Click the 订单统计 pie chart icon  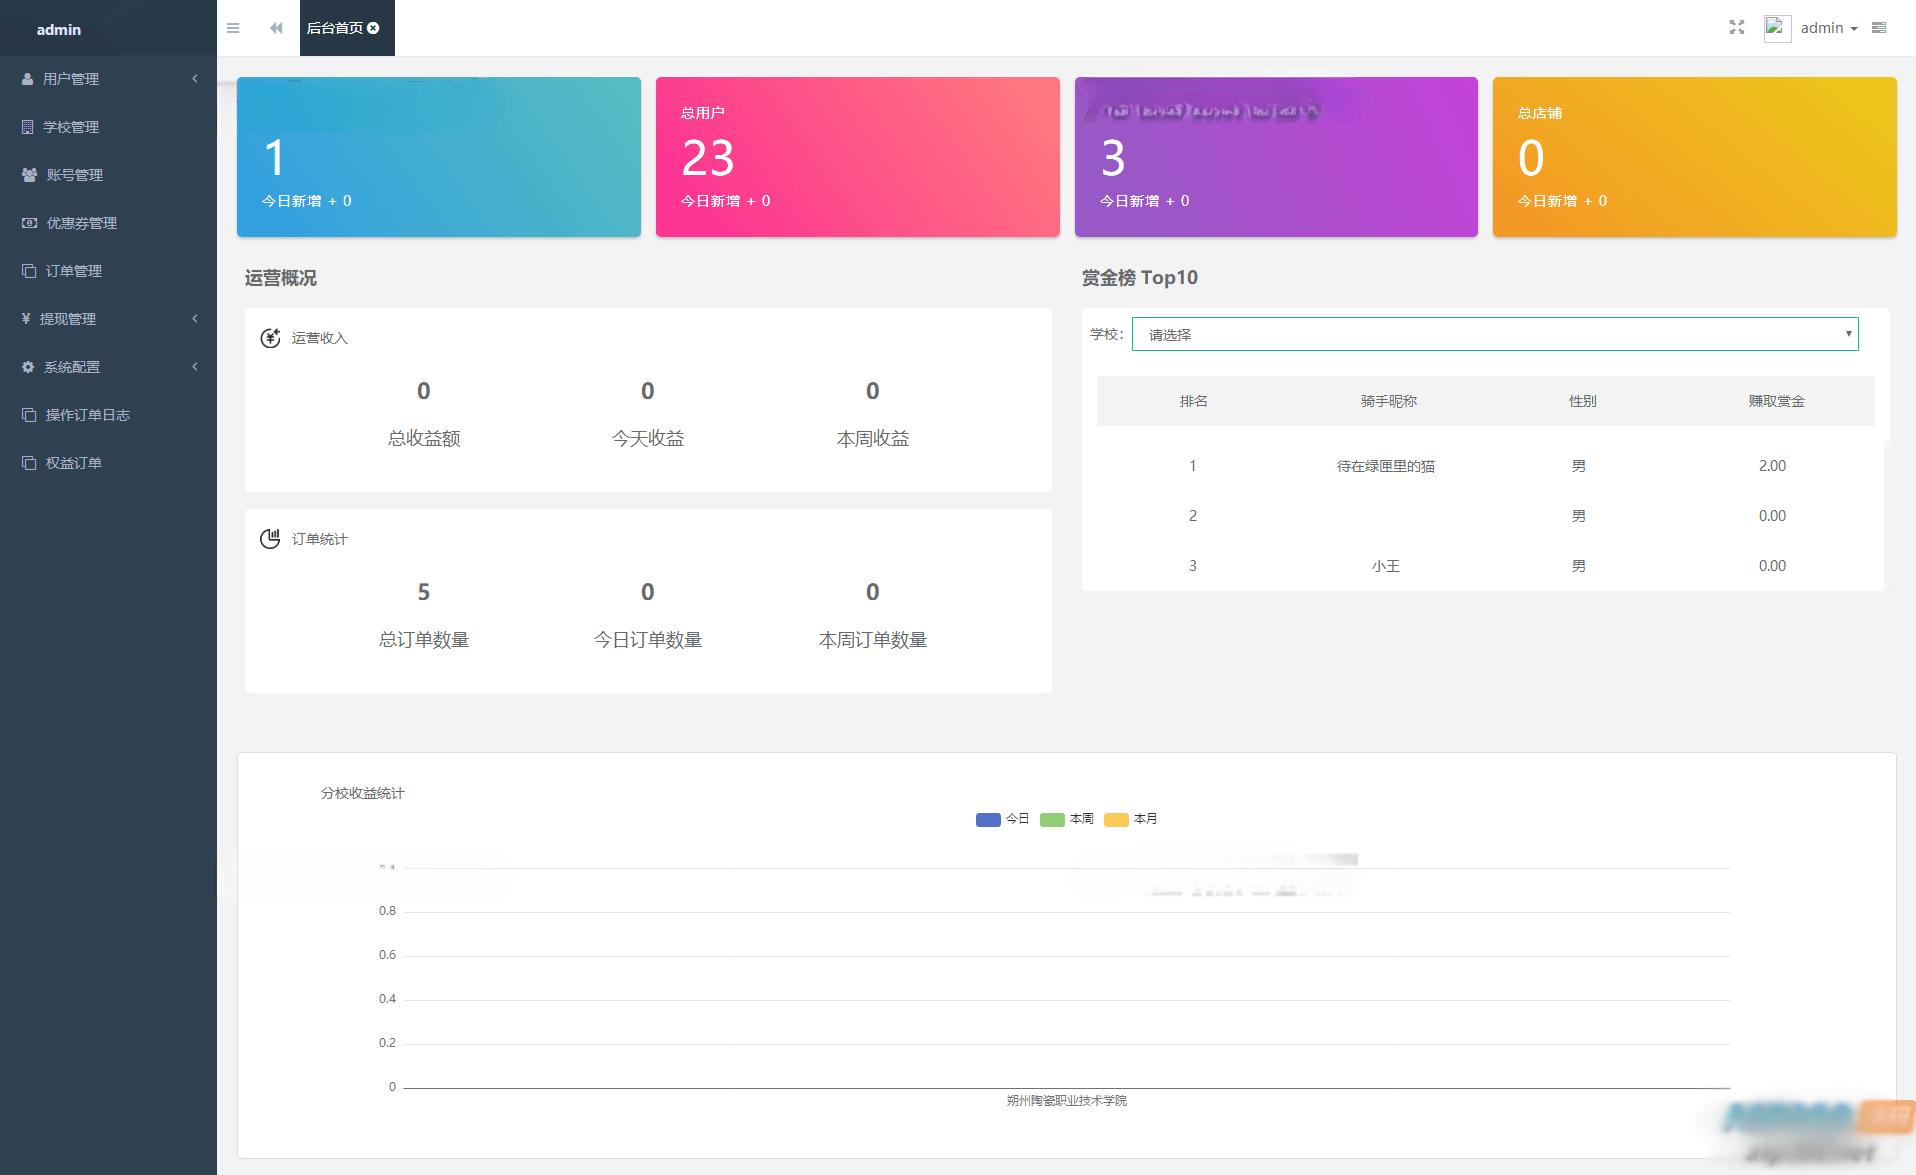(270, 539)
